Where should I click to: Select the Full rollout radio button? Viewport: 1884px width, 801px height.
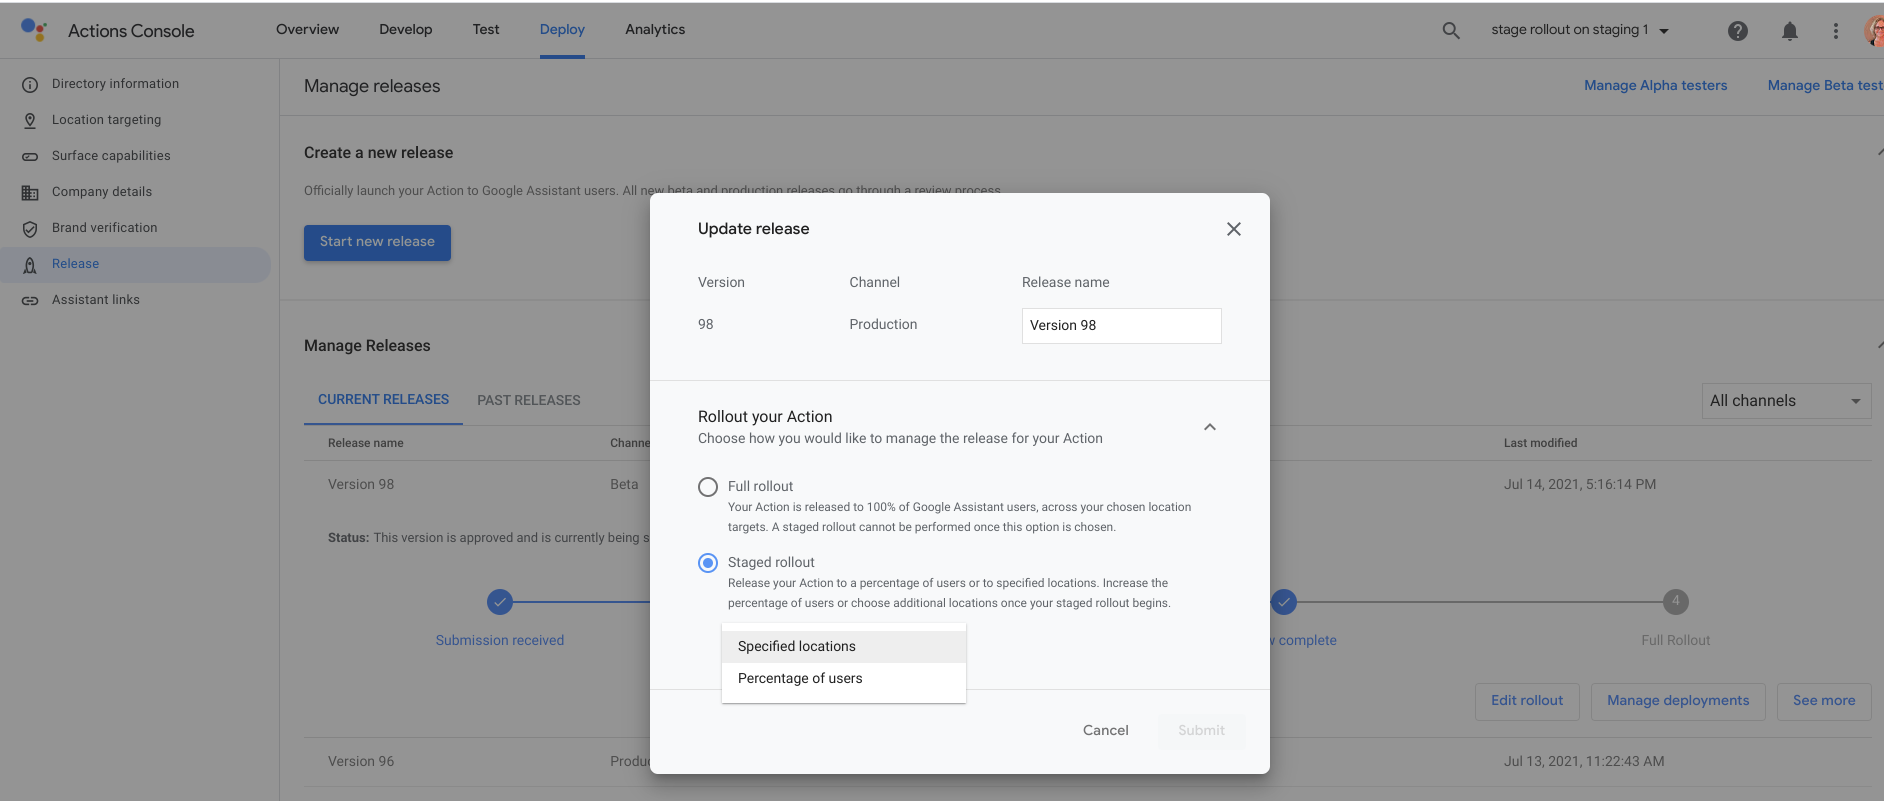708,487
